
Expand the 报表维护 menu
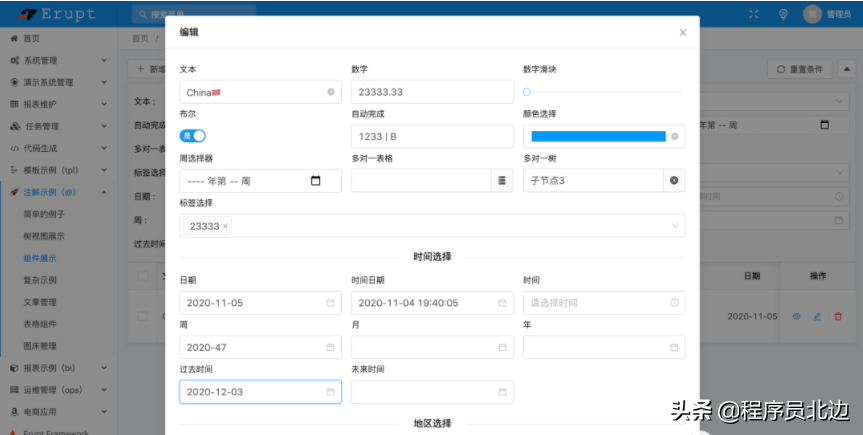pyautogui.click(x=58, y=104)
